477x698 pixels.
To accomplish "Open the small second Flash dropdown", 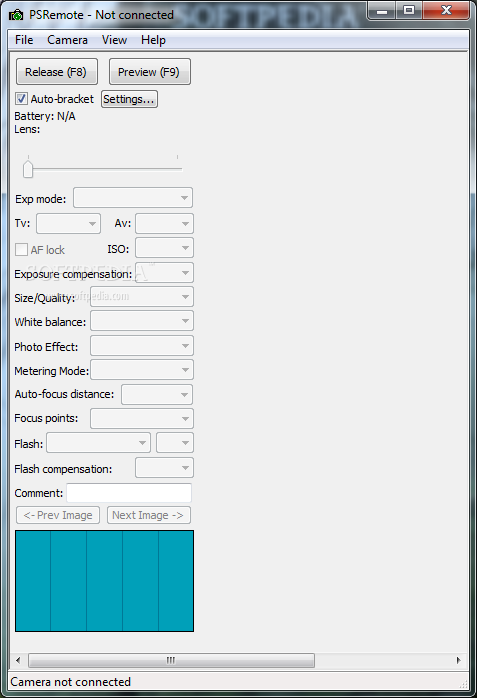I will (x=175, y=443).
